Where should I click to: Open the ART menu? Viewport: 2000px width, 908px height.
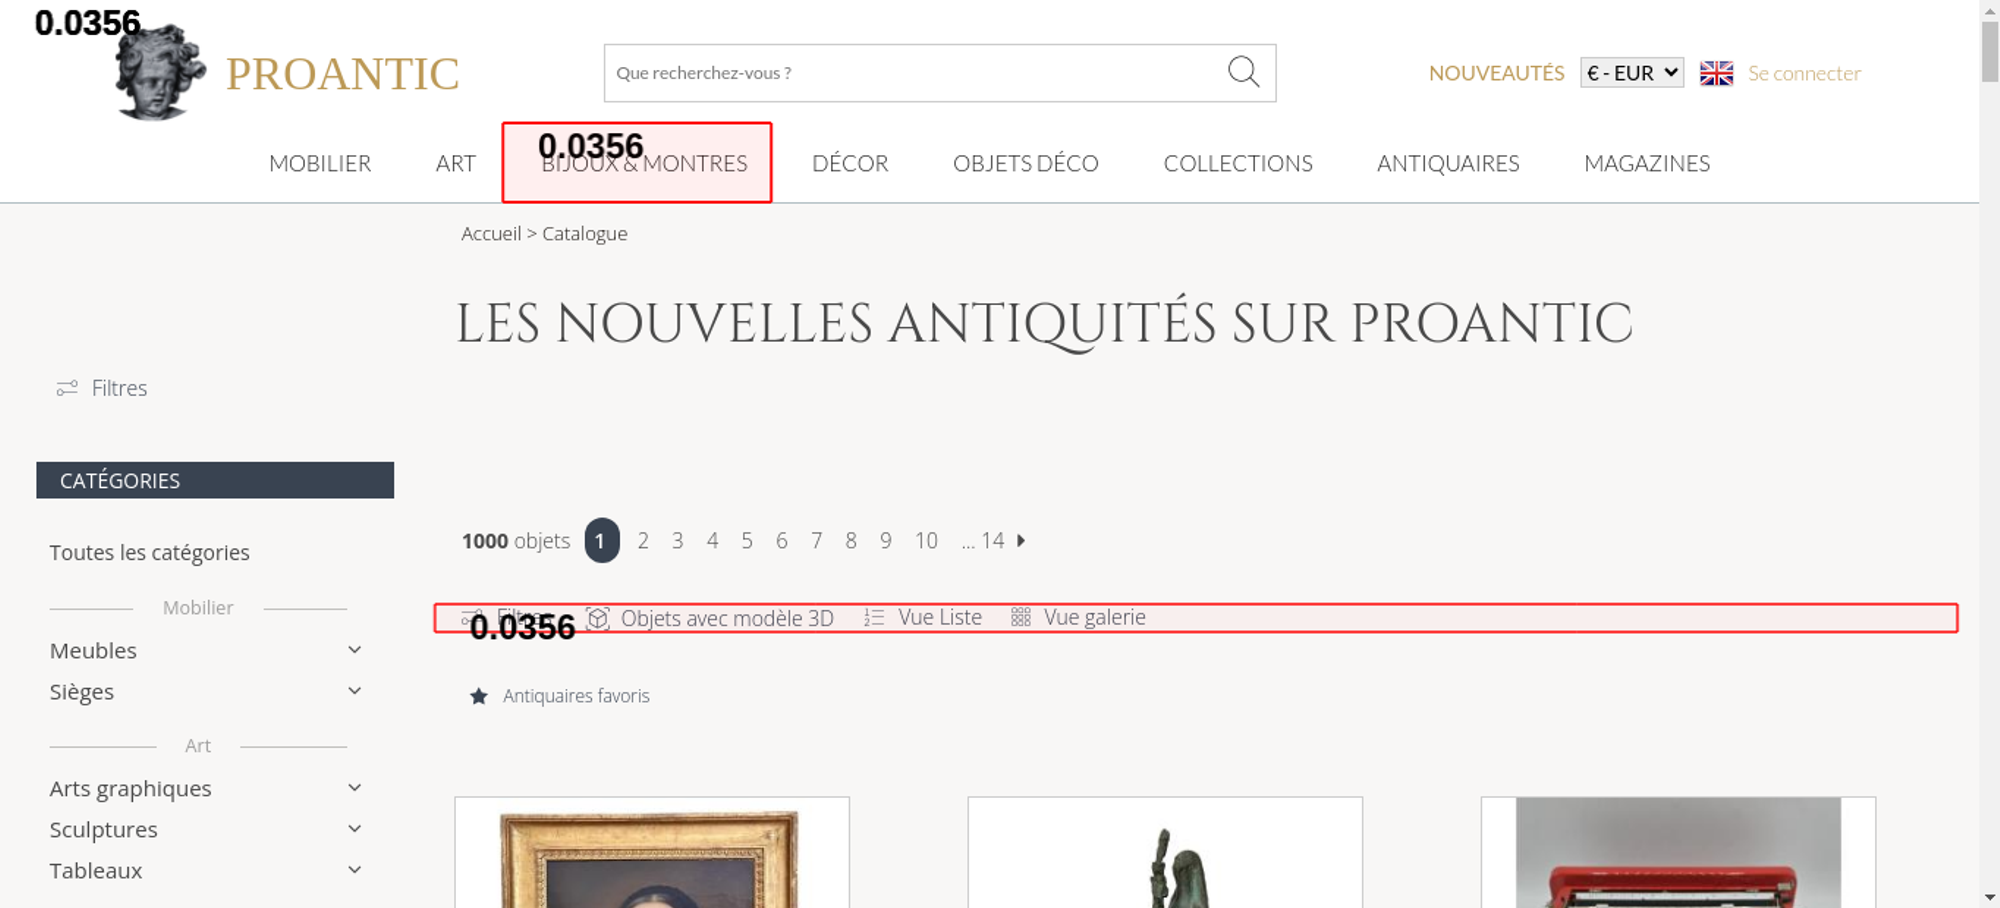coord(455,163)
